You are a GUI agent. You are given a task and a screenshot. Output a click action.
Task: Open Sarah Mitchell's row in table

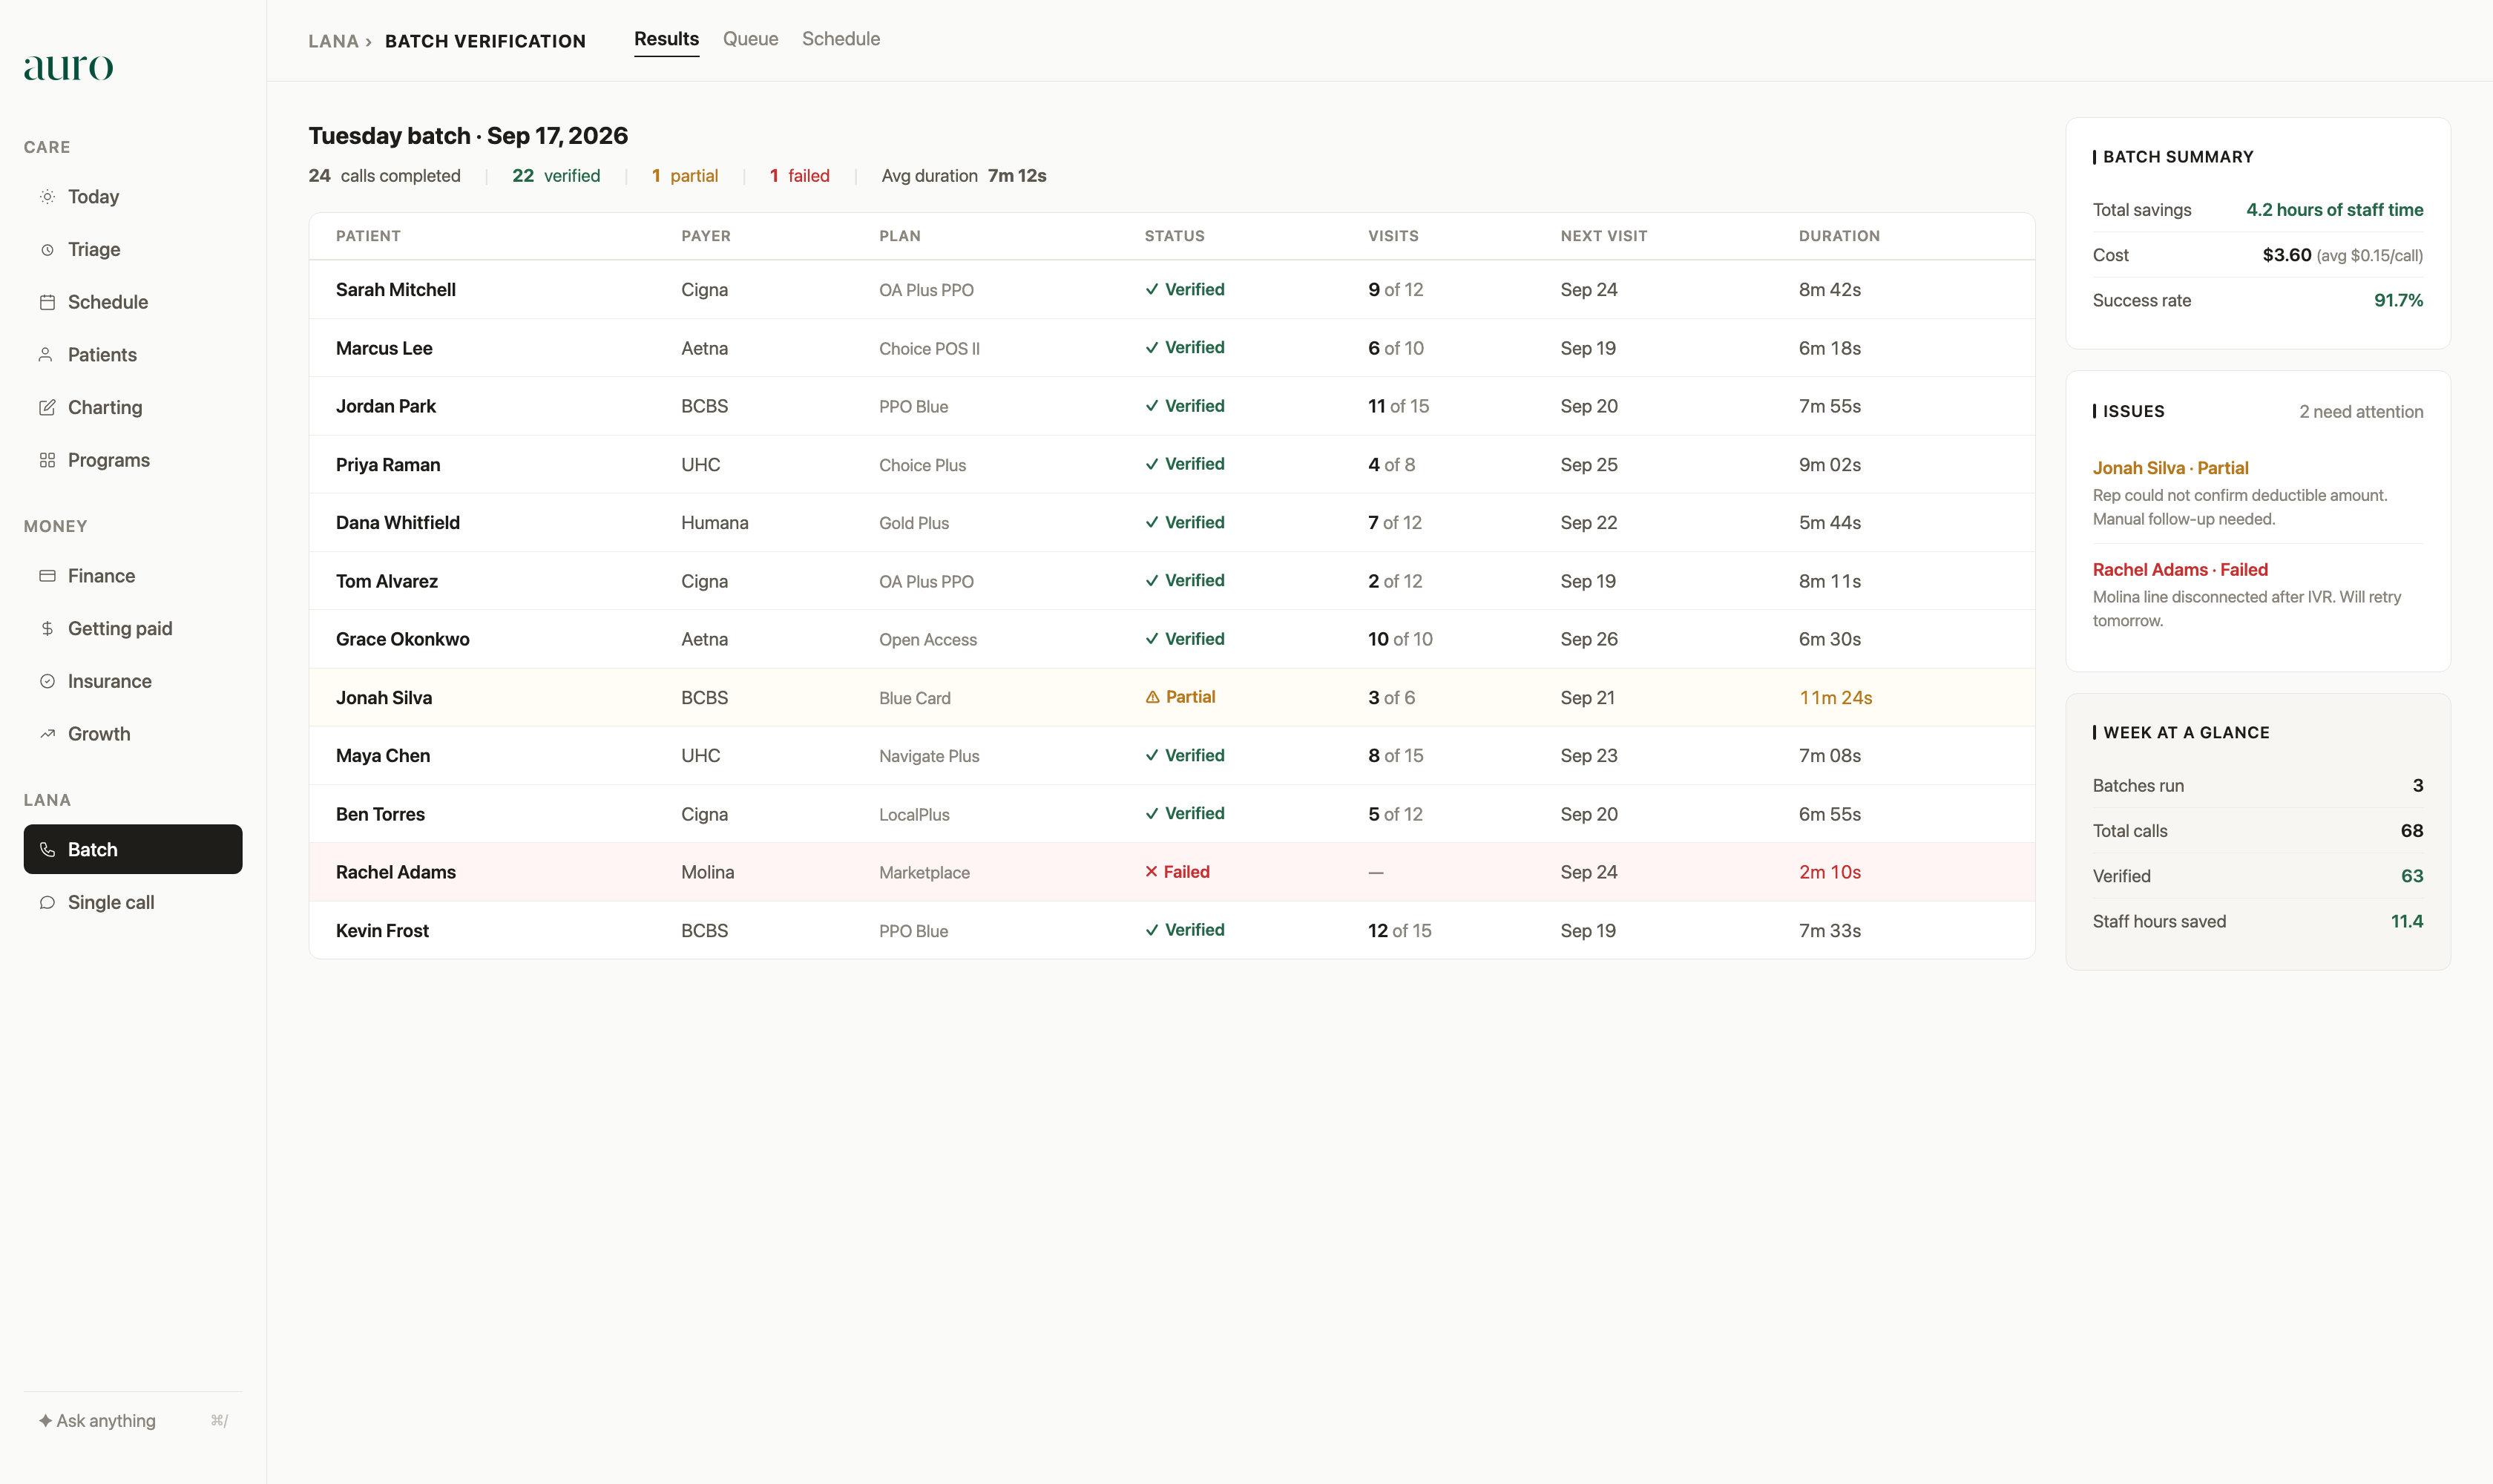click(x=1171, y=290)
